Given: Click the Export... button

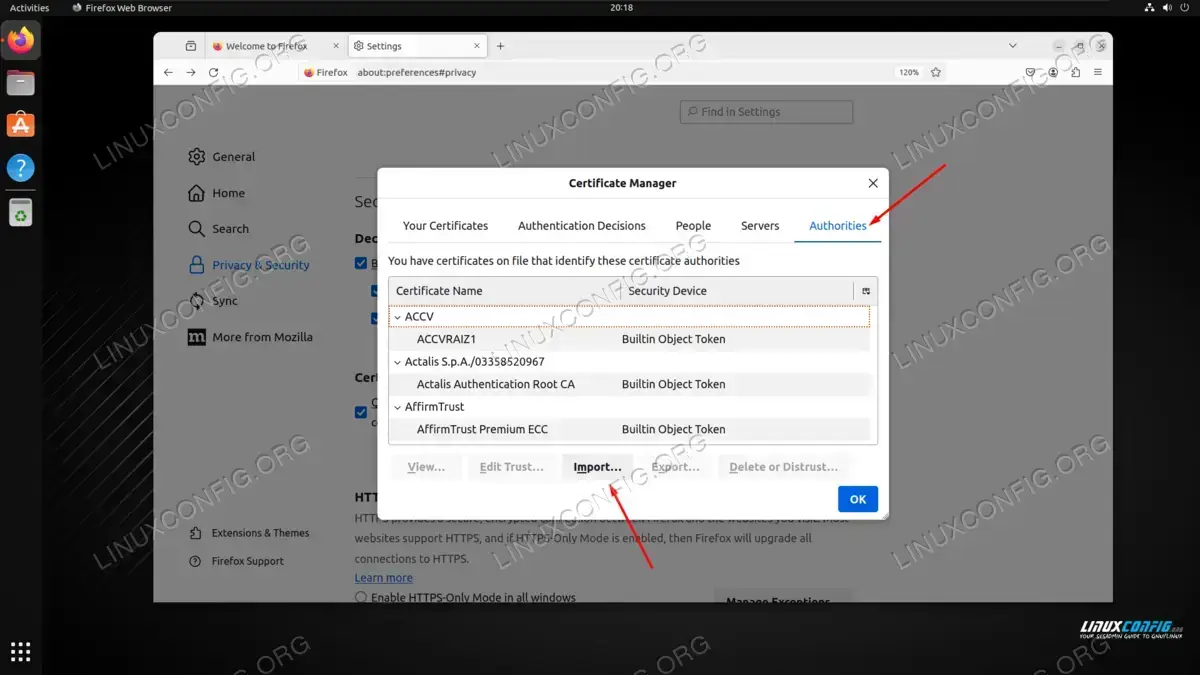Looking at the screenshot, I should coord(675,467).
